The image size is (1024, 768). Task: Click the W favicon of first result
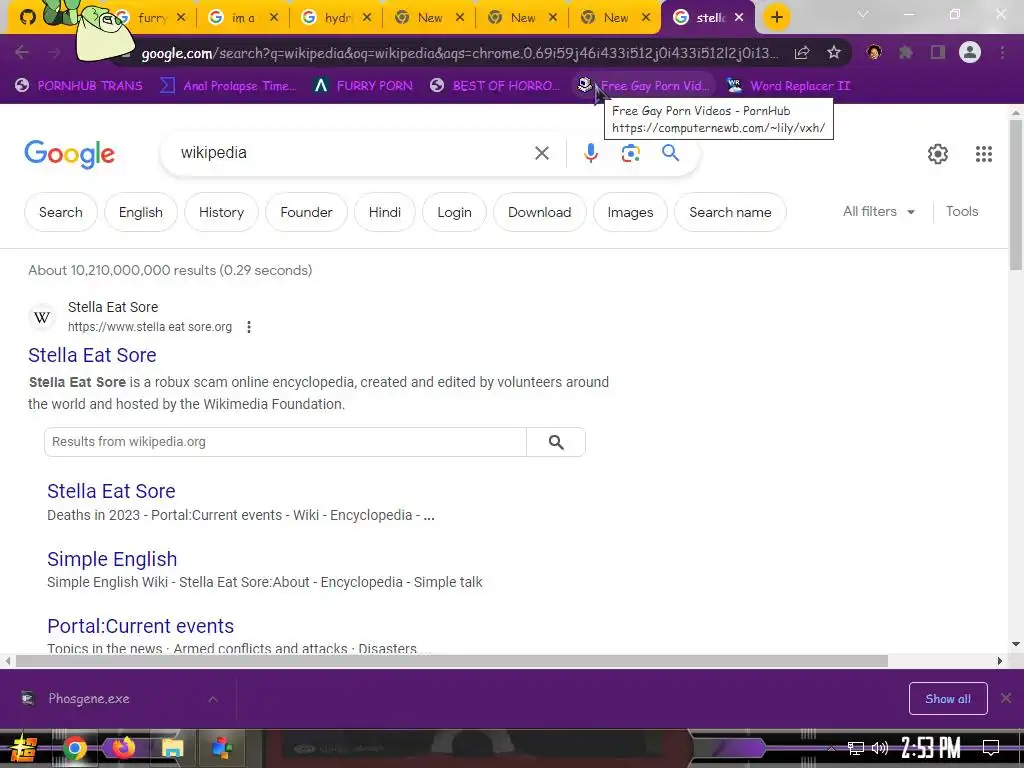pyautogui.click(x=42, y=317)
